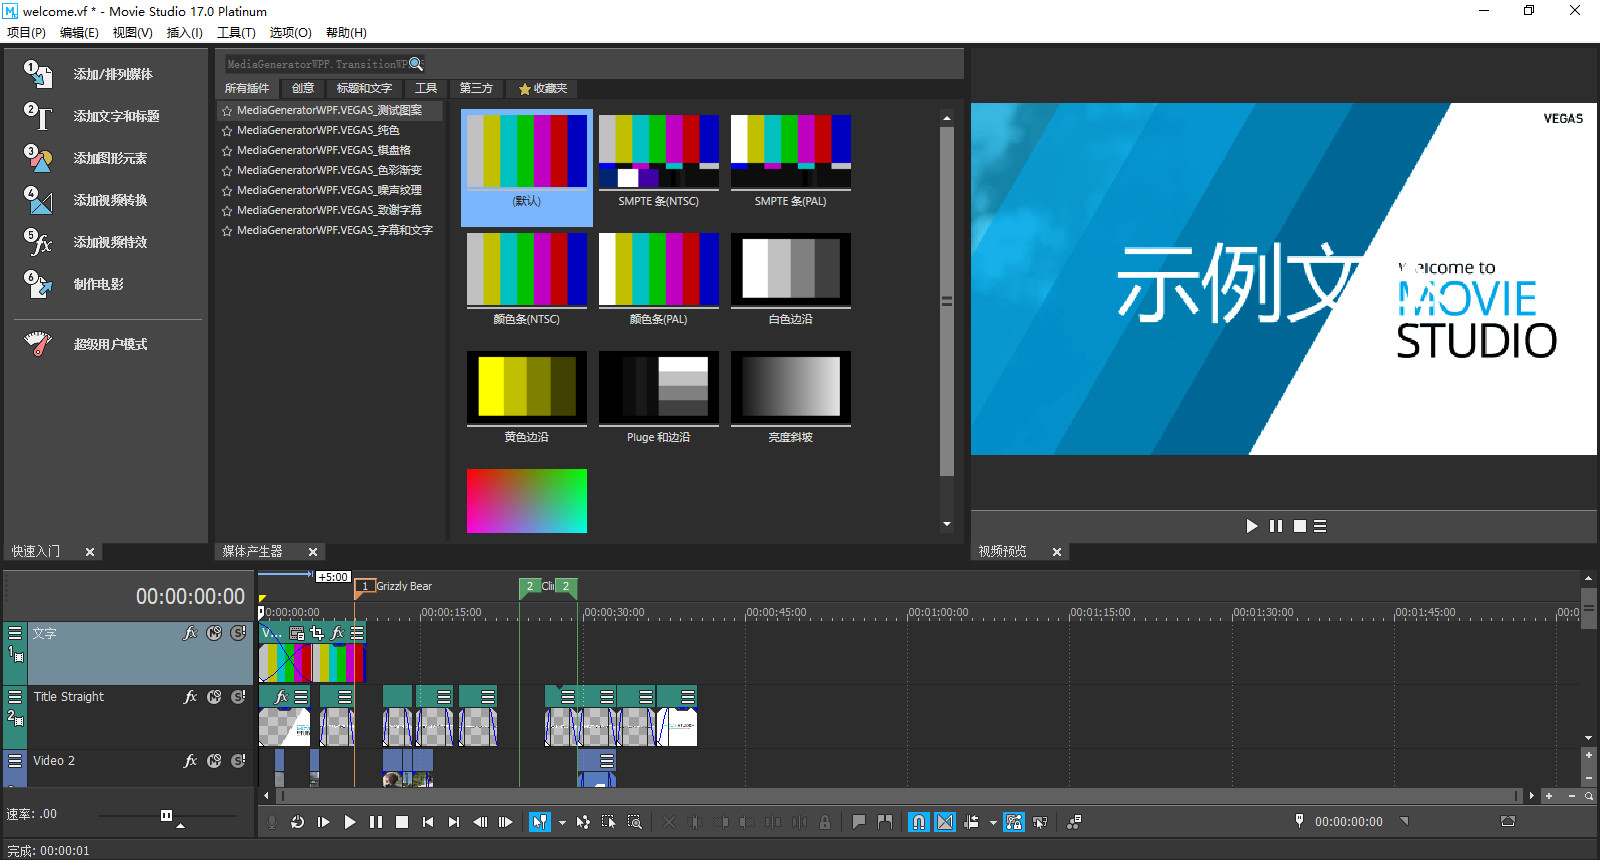The image size is (1600, 860).
Task: Open track FX on Video 2 track
Action: coord(190,761)
